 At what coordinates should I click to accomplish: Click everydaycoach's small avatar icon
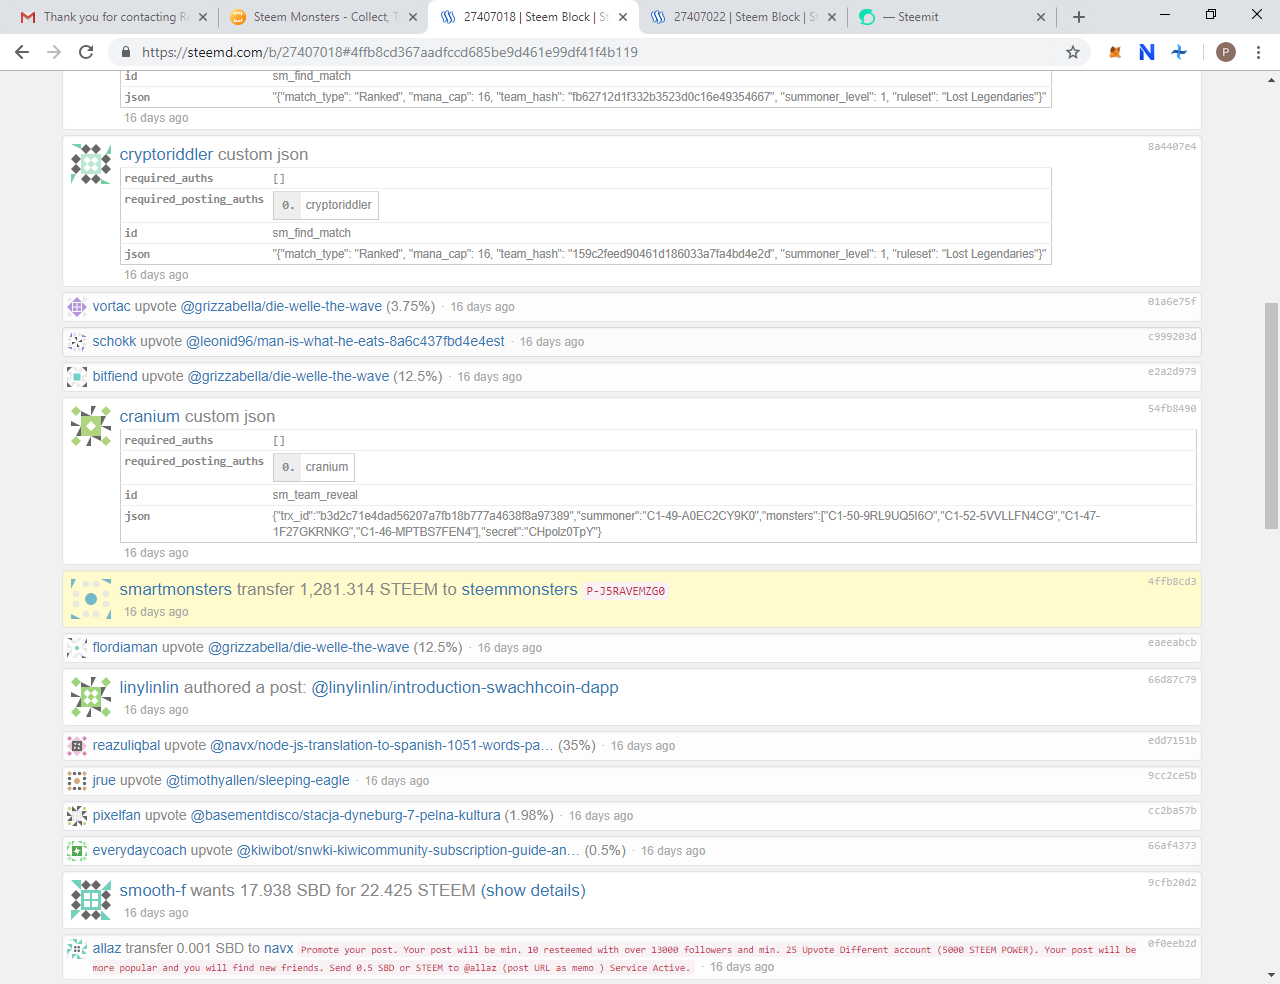pyautogui.click(x=77, y=851)
